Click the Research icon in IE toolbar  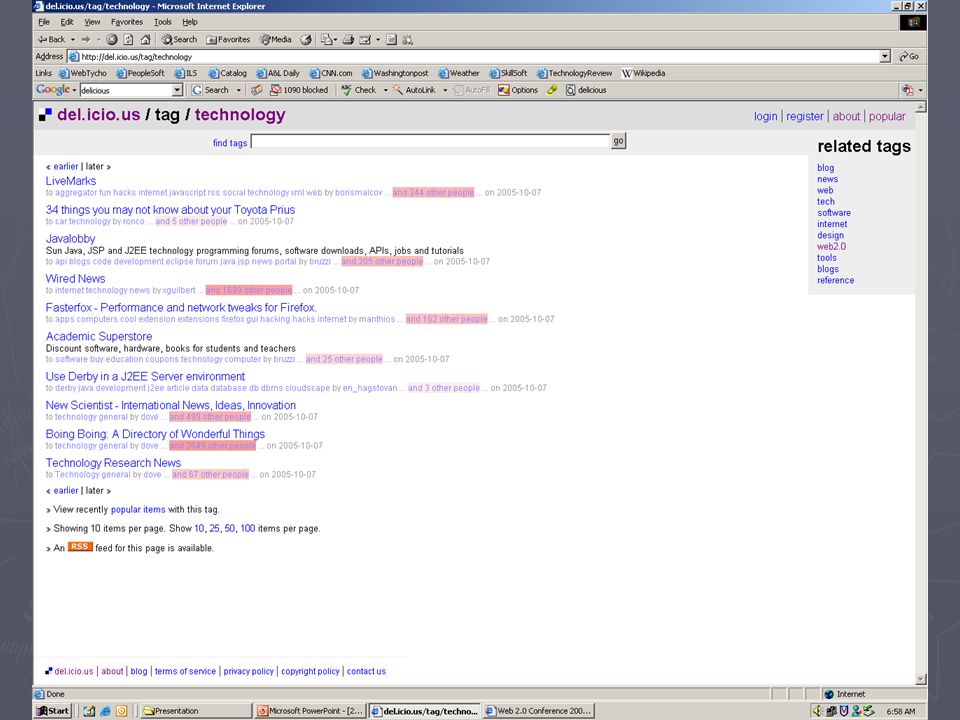tap(408, 39)
